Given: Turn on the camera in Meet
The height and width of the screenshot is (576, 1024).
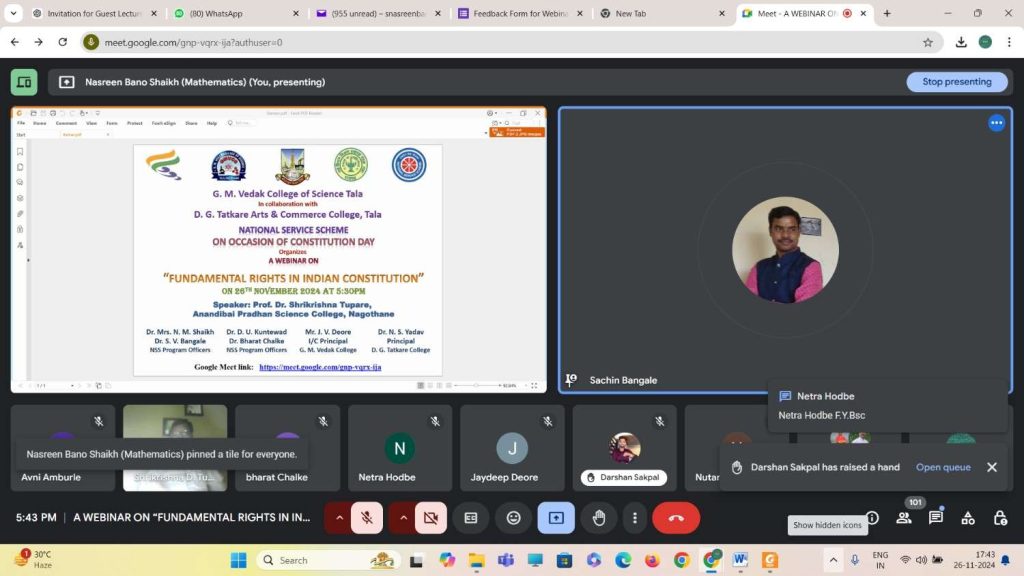Looking at the screenshot, I should pyautogui.click(x=431, y=518).
